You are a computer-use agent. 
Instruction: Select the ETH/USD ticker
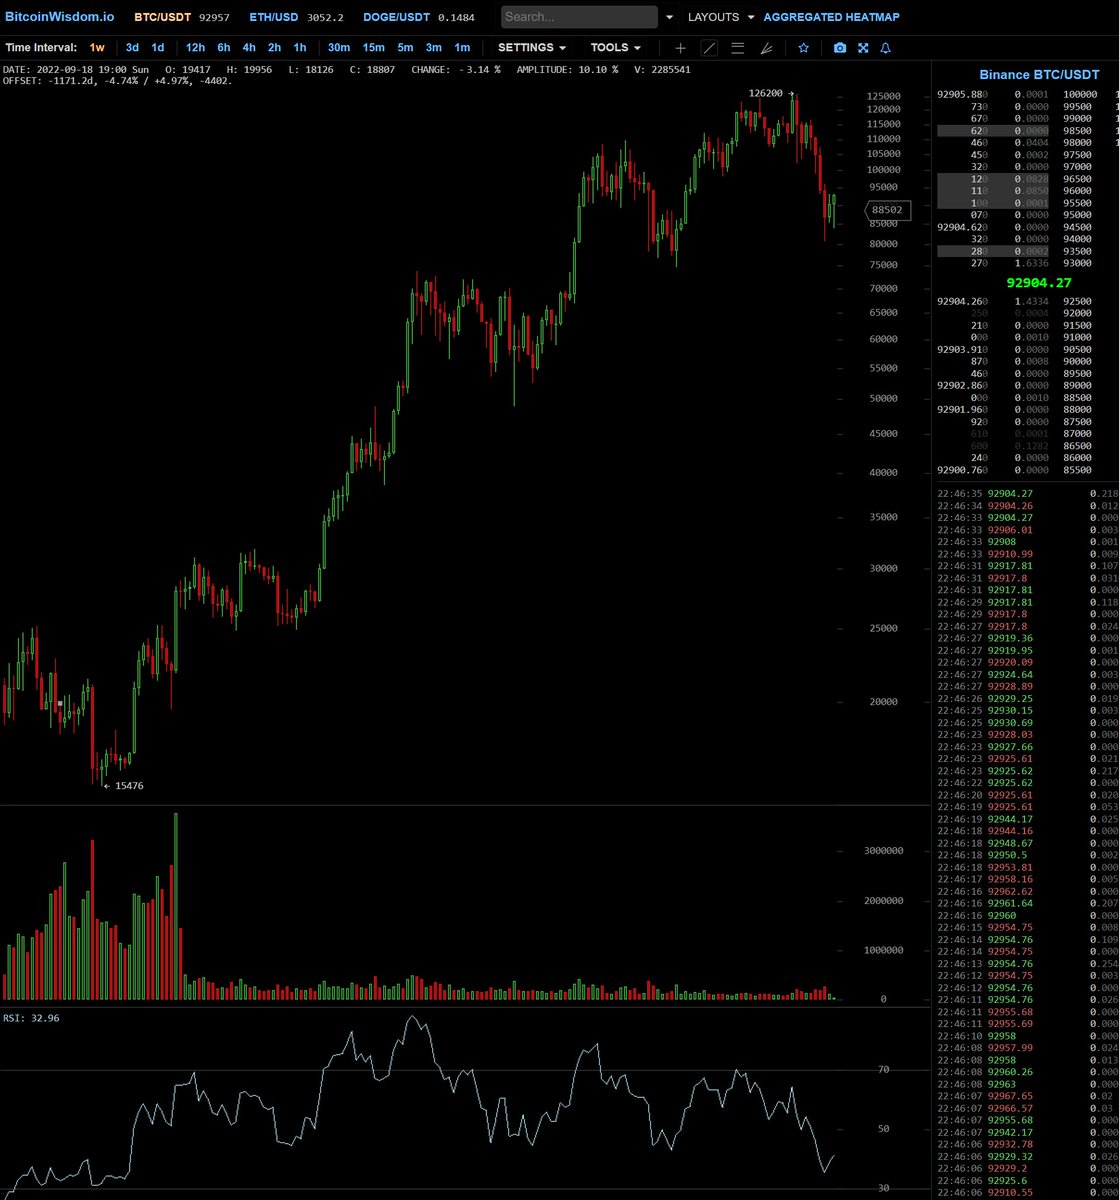coord(274,17)
